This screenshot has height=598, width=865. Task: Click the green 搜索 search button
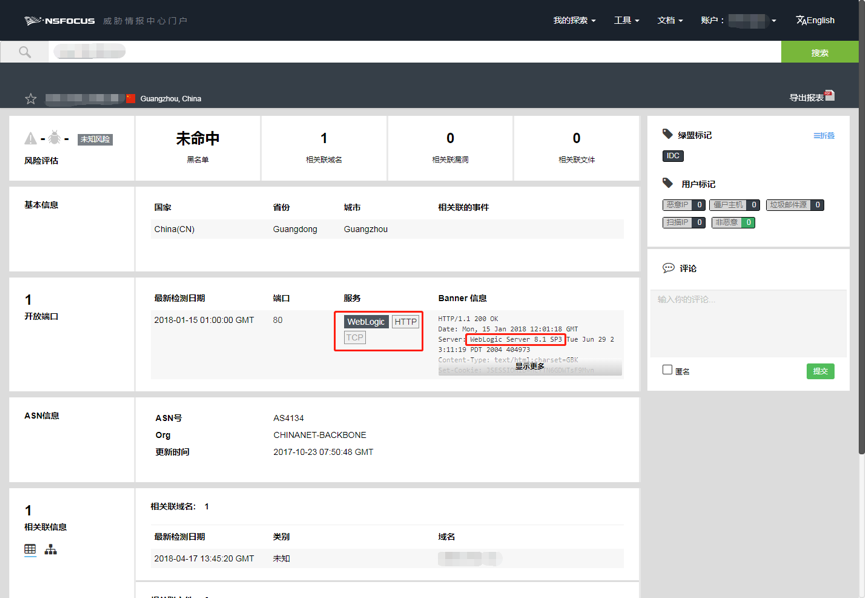click(x=820, y=52)
